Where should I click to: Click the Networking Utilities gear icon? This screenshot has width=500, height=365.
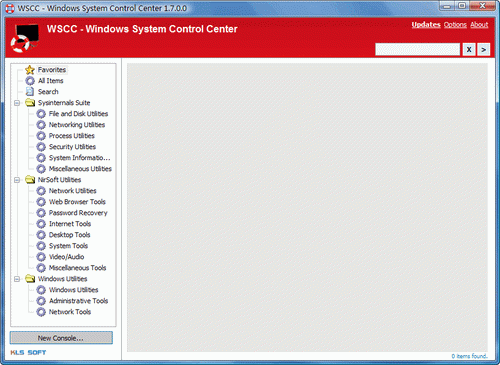[x=41, y=125]
